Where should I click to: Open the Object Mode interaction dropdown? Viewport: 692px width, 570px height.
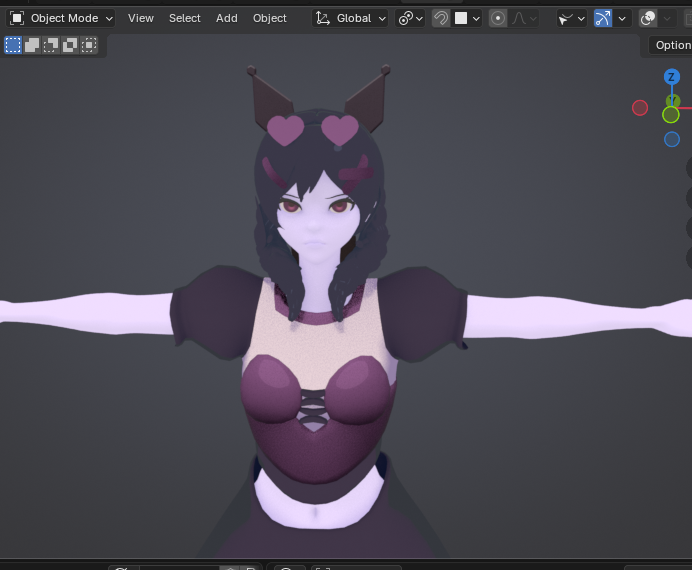pyautogui.click(x=61, y=19)
